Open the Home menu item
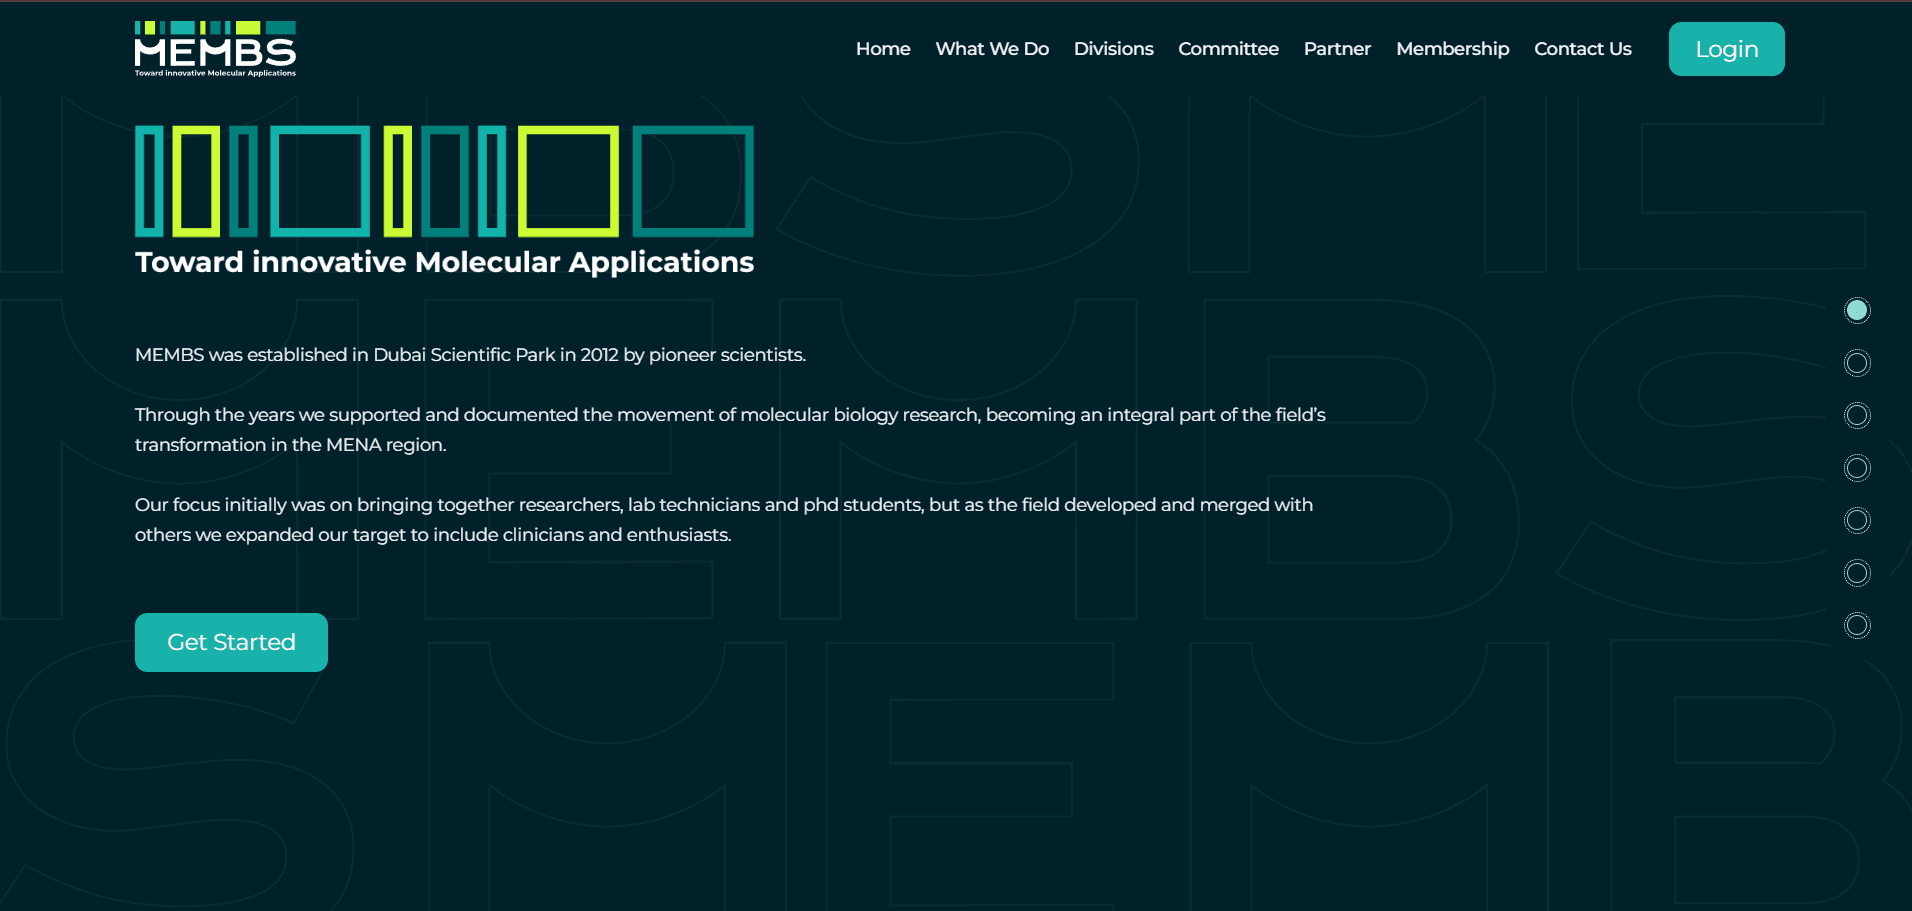This screenshot has width=1912, height=911. click(883, 49)
